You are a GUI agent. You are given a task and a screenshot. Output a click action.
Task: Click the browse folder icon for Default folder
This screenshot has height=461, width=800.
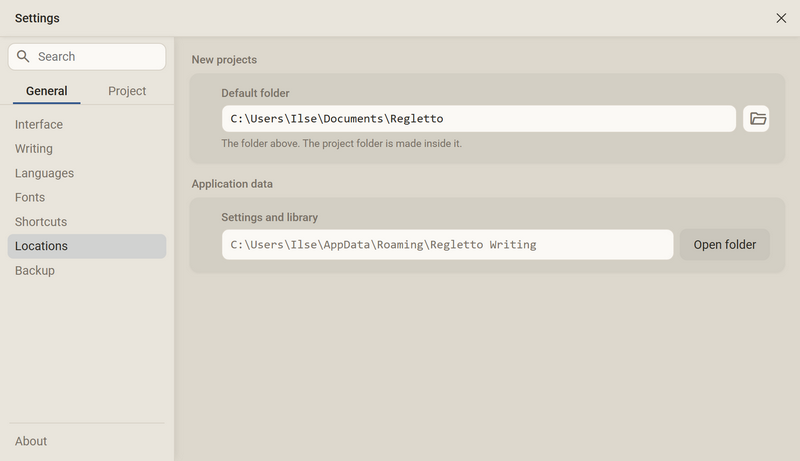(756, 119)
